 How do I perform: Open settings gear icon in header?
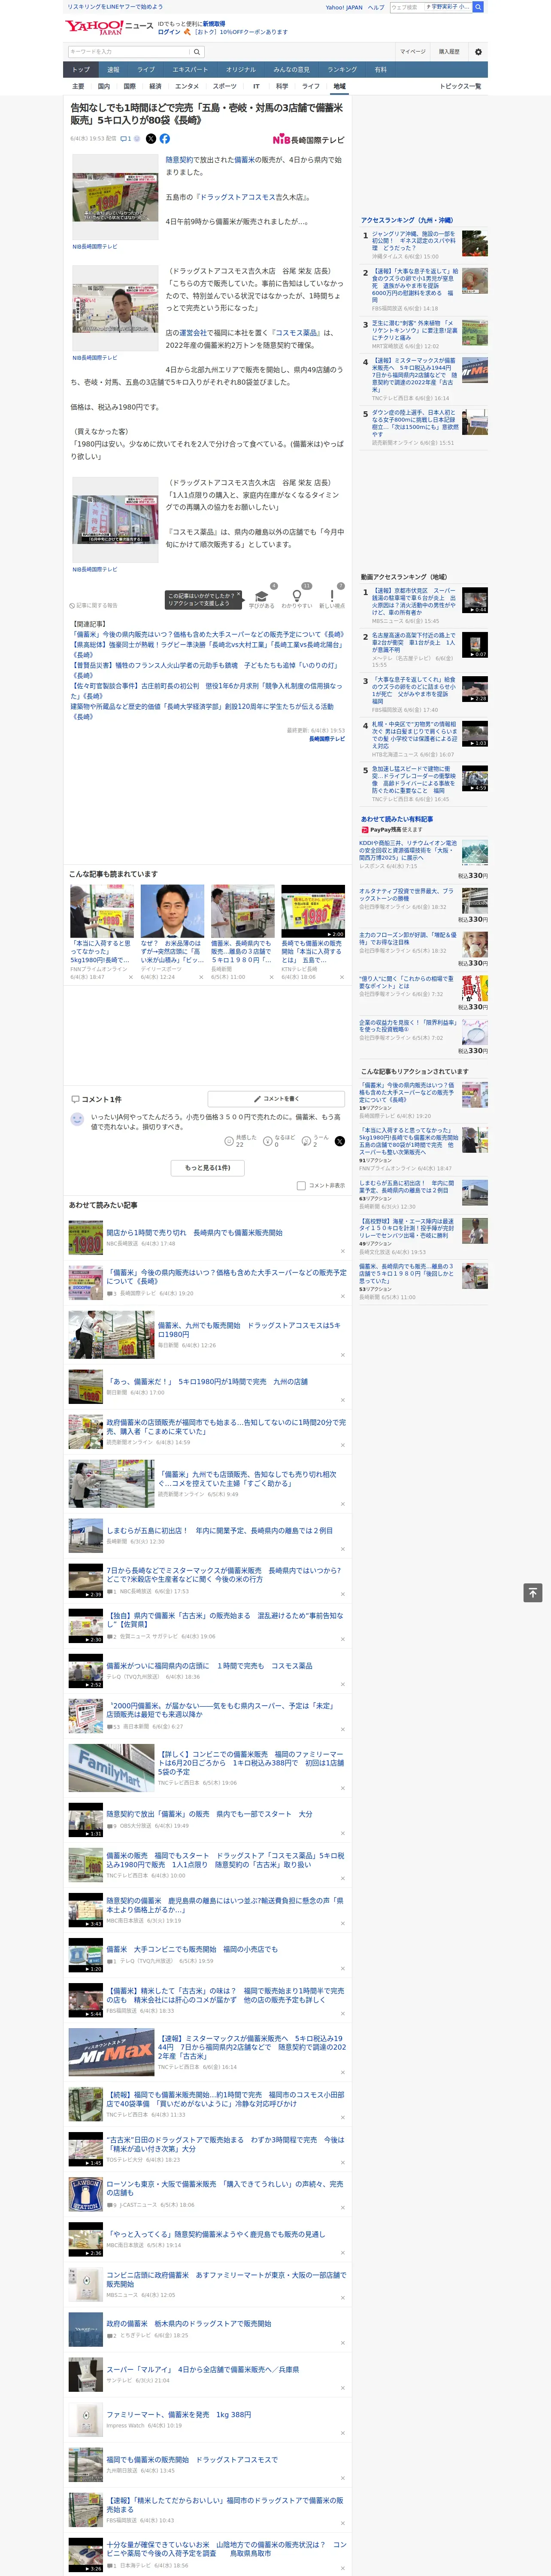[x=478, y=52]
